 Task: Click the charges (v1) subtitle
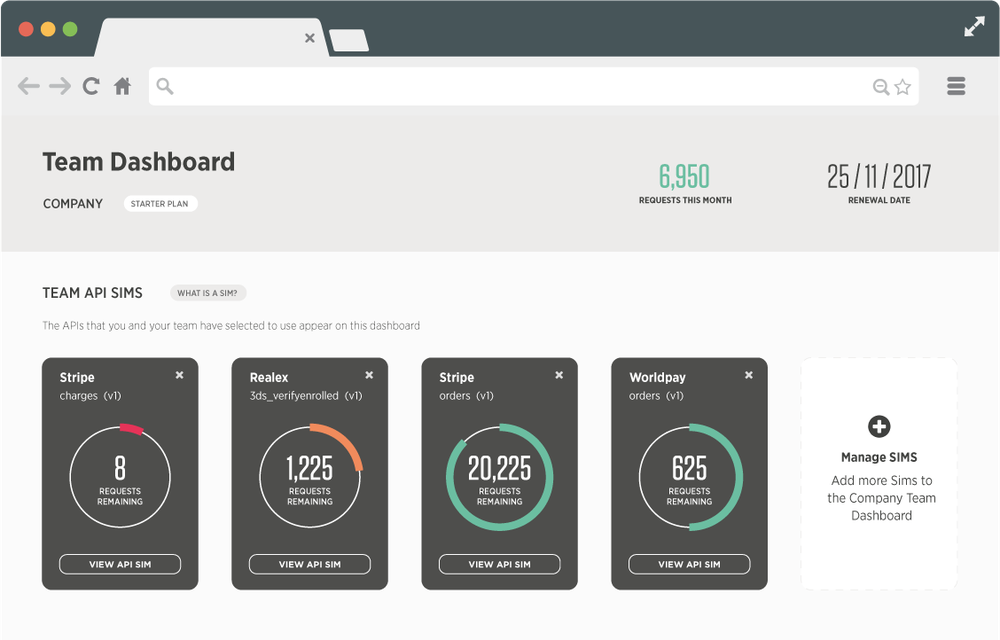(91, 396)
